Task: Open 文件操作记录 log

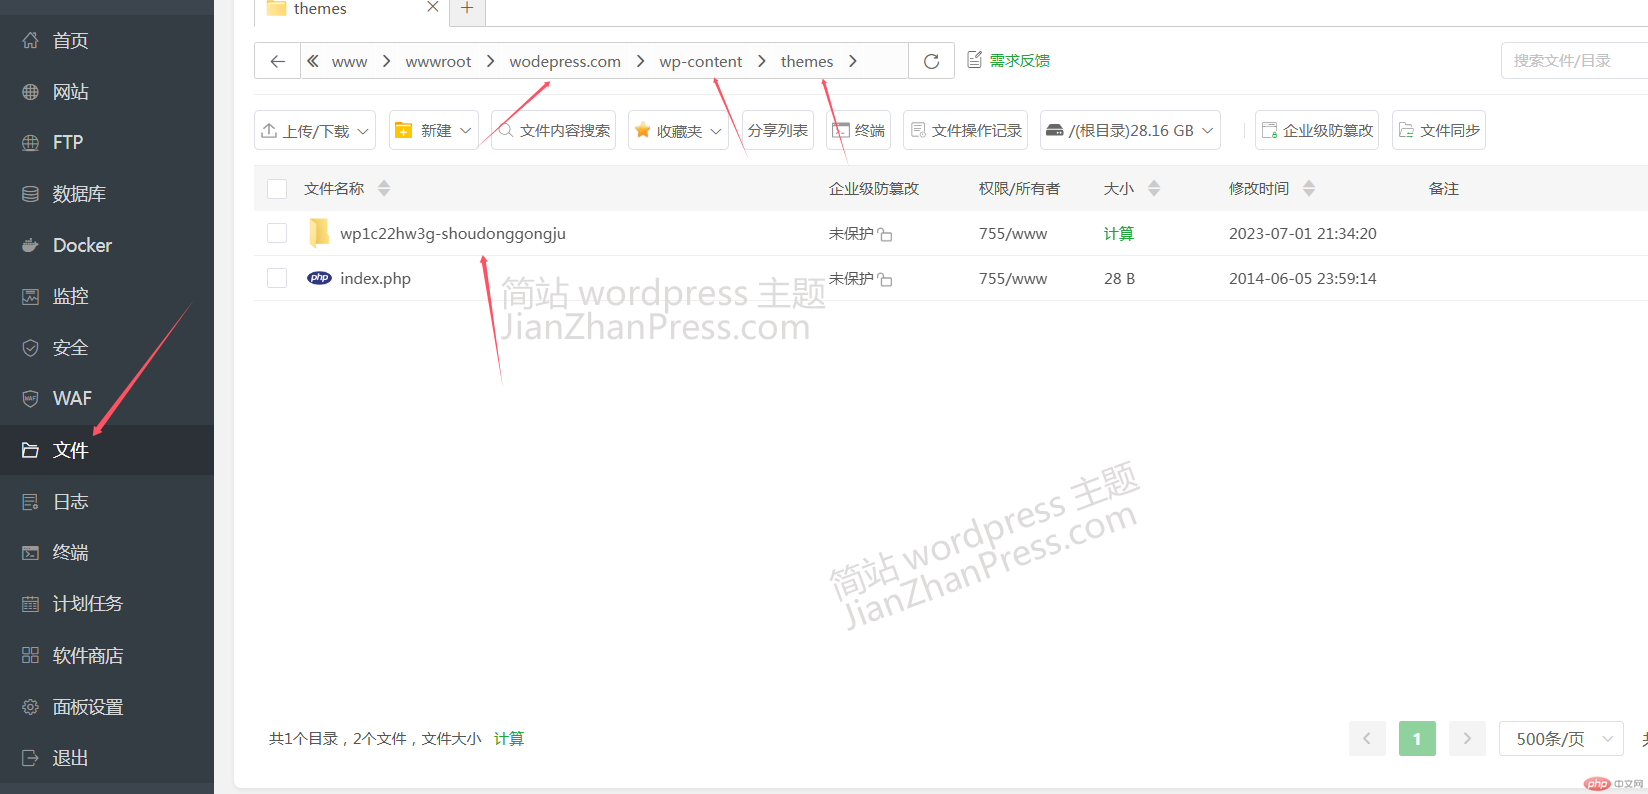Action: [966, 130]
